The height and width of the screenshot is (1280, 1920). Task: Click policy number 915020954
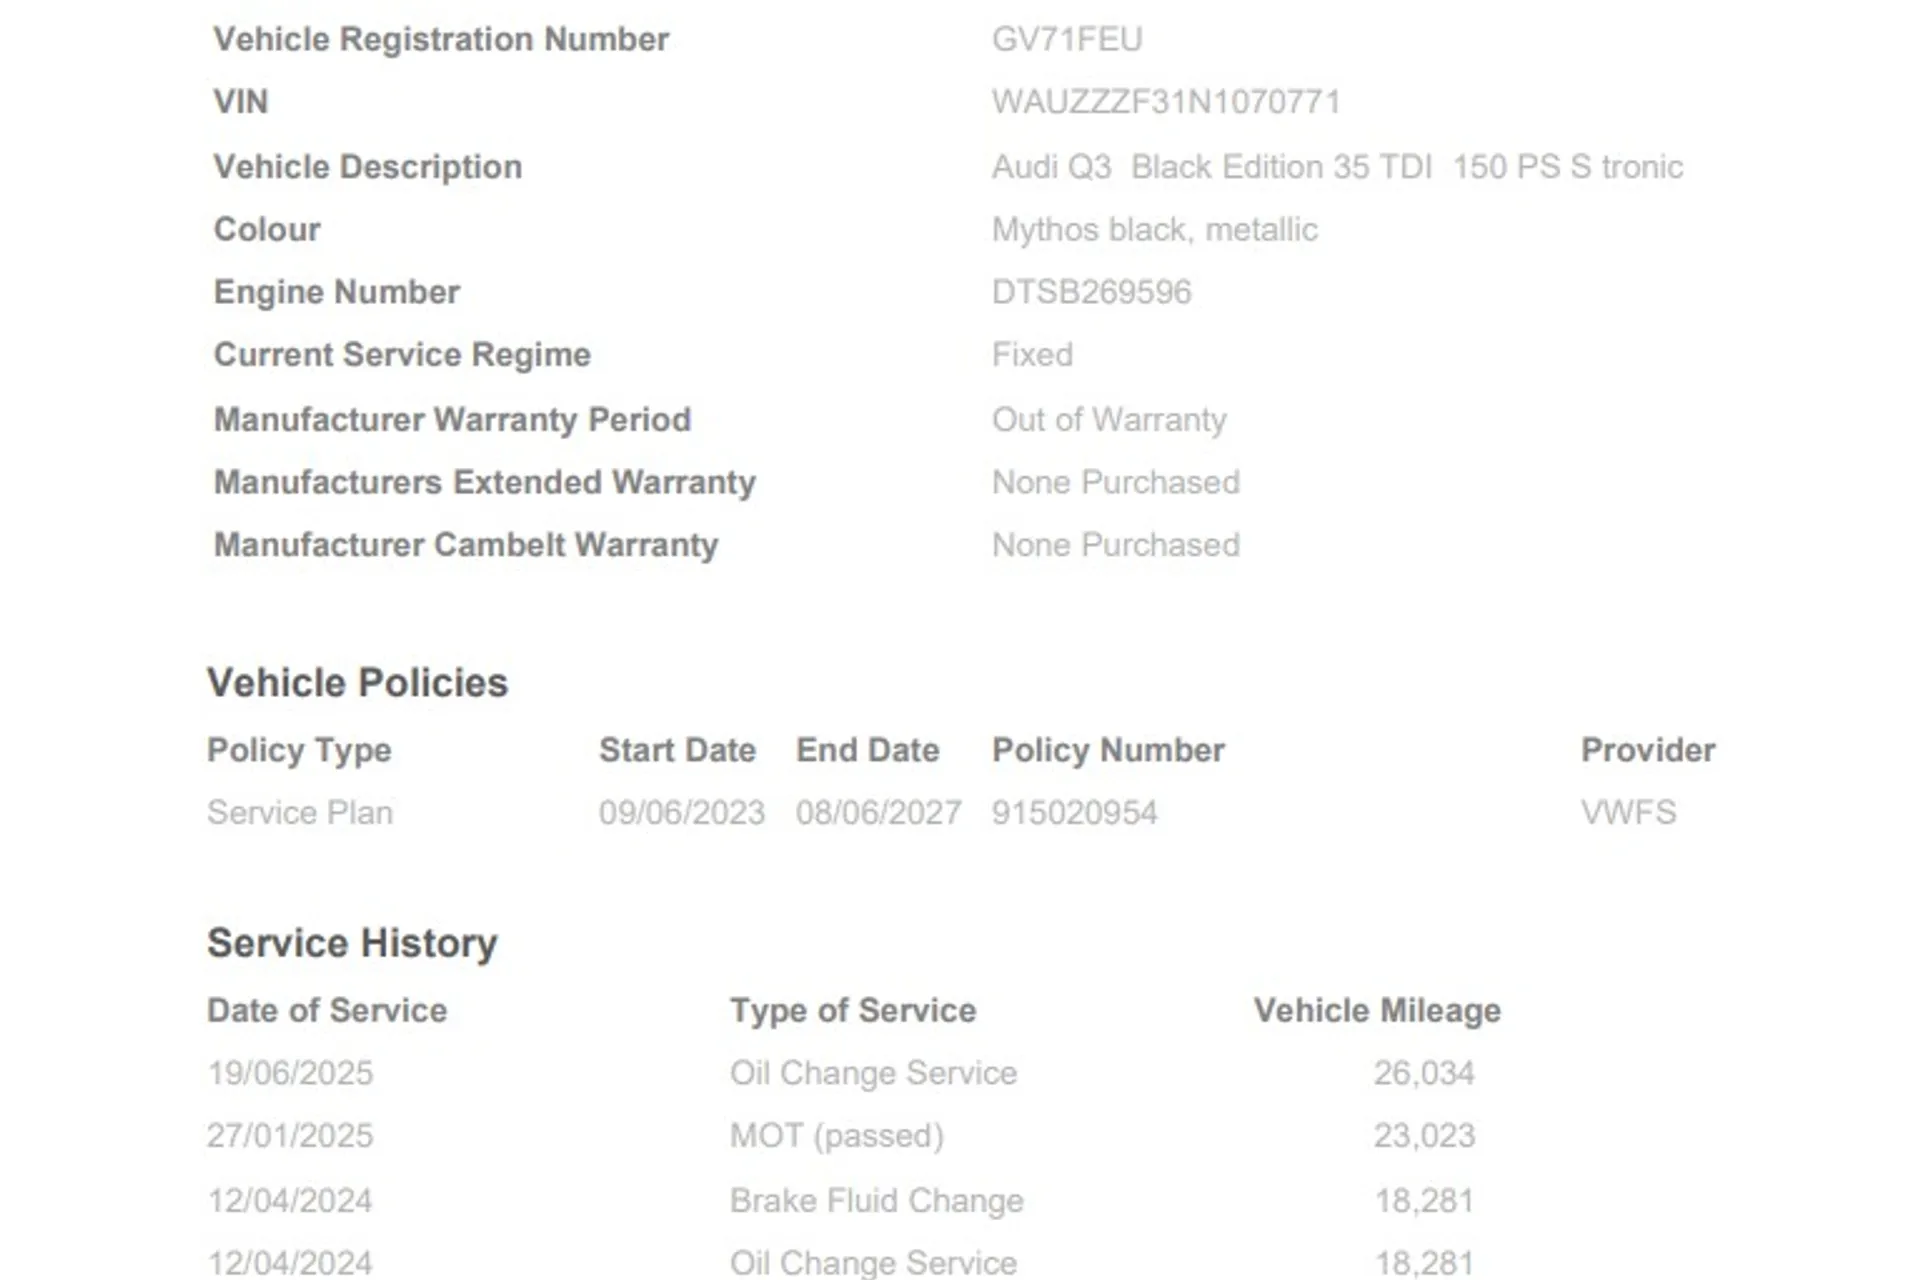pos(1074,813)
